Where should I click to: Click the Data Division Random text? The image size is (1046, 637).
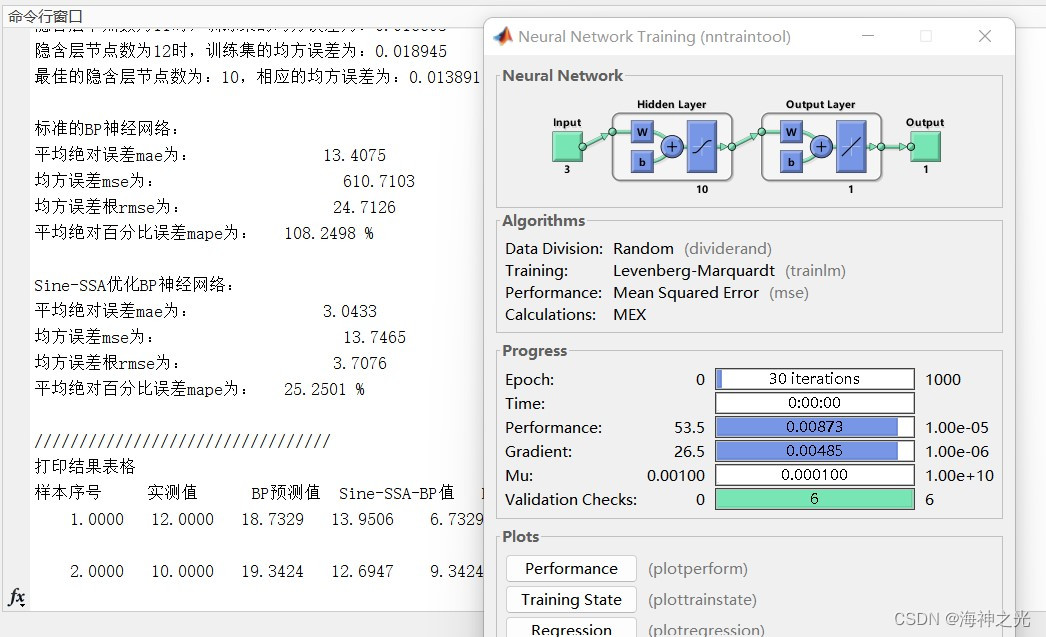pos(643,249)
